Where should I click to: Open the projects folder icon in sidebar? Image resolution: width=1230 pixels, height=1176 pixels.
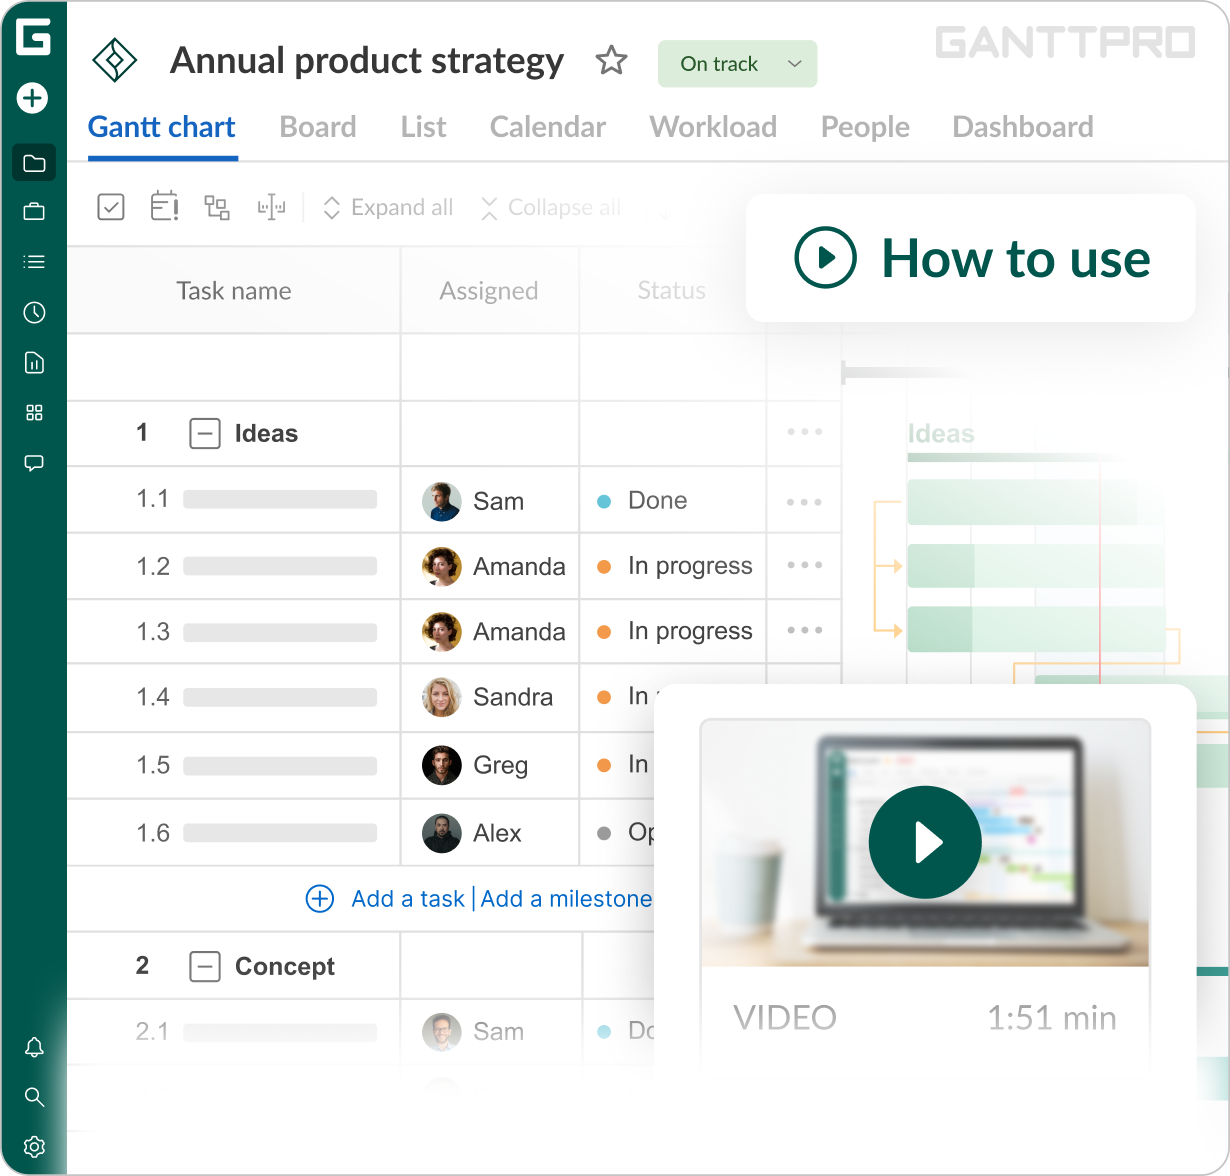(34, 163)
